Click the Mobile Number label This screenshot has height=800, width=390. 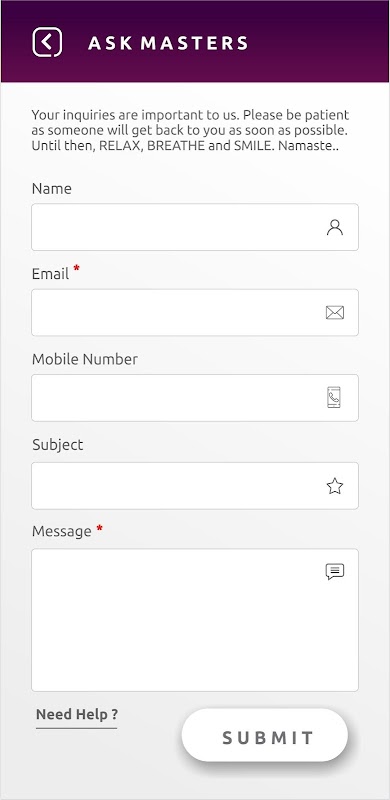click(x=85, y=359)
